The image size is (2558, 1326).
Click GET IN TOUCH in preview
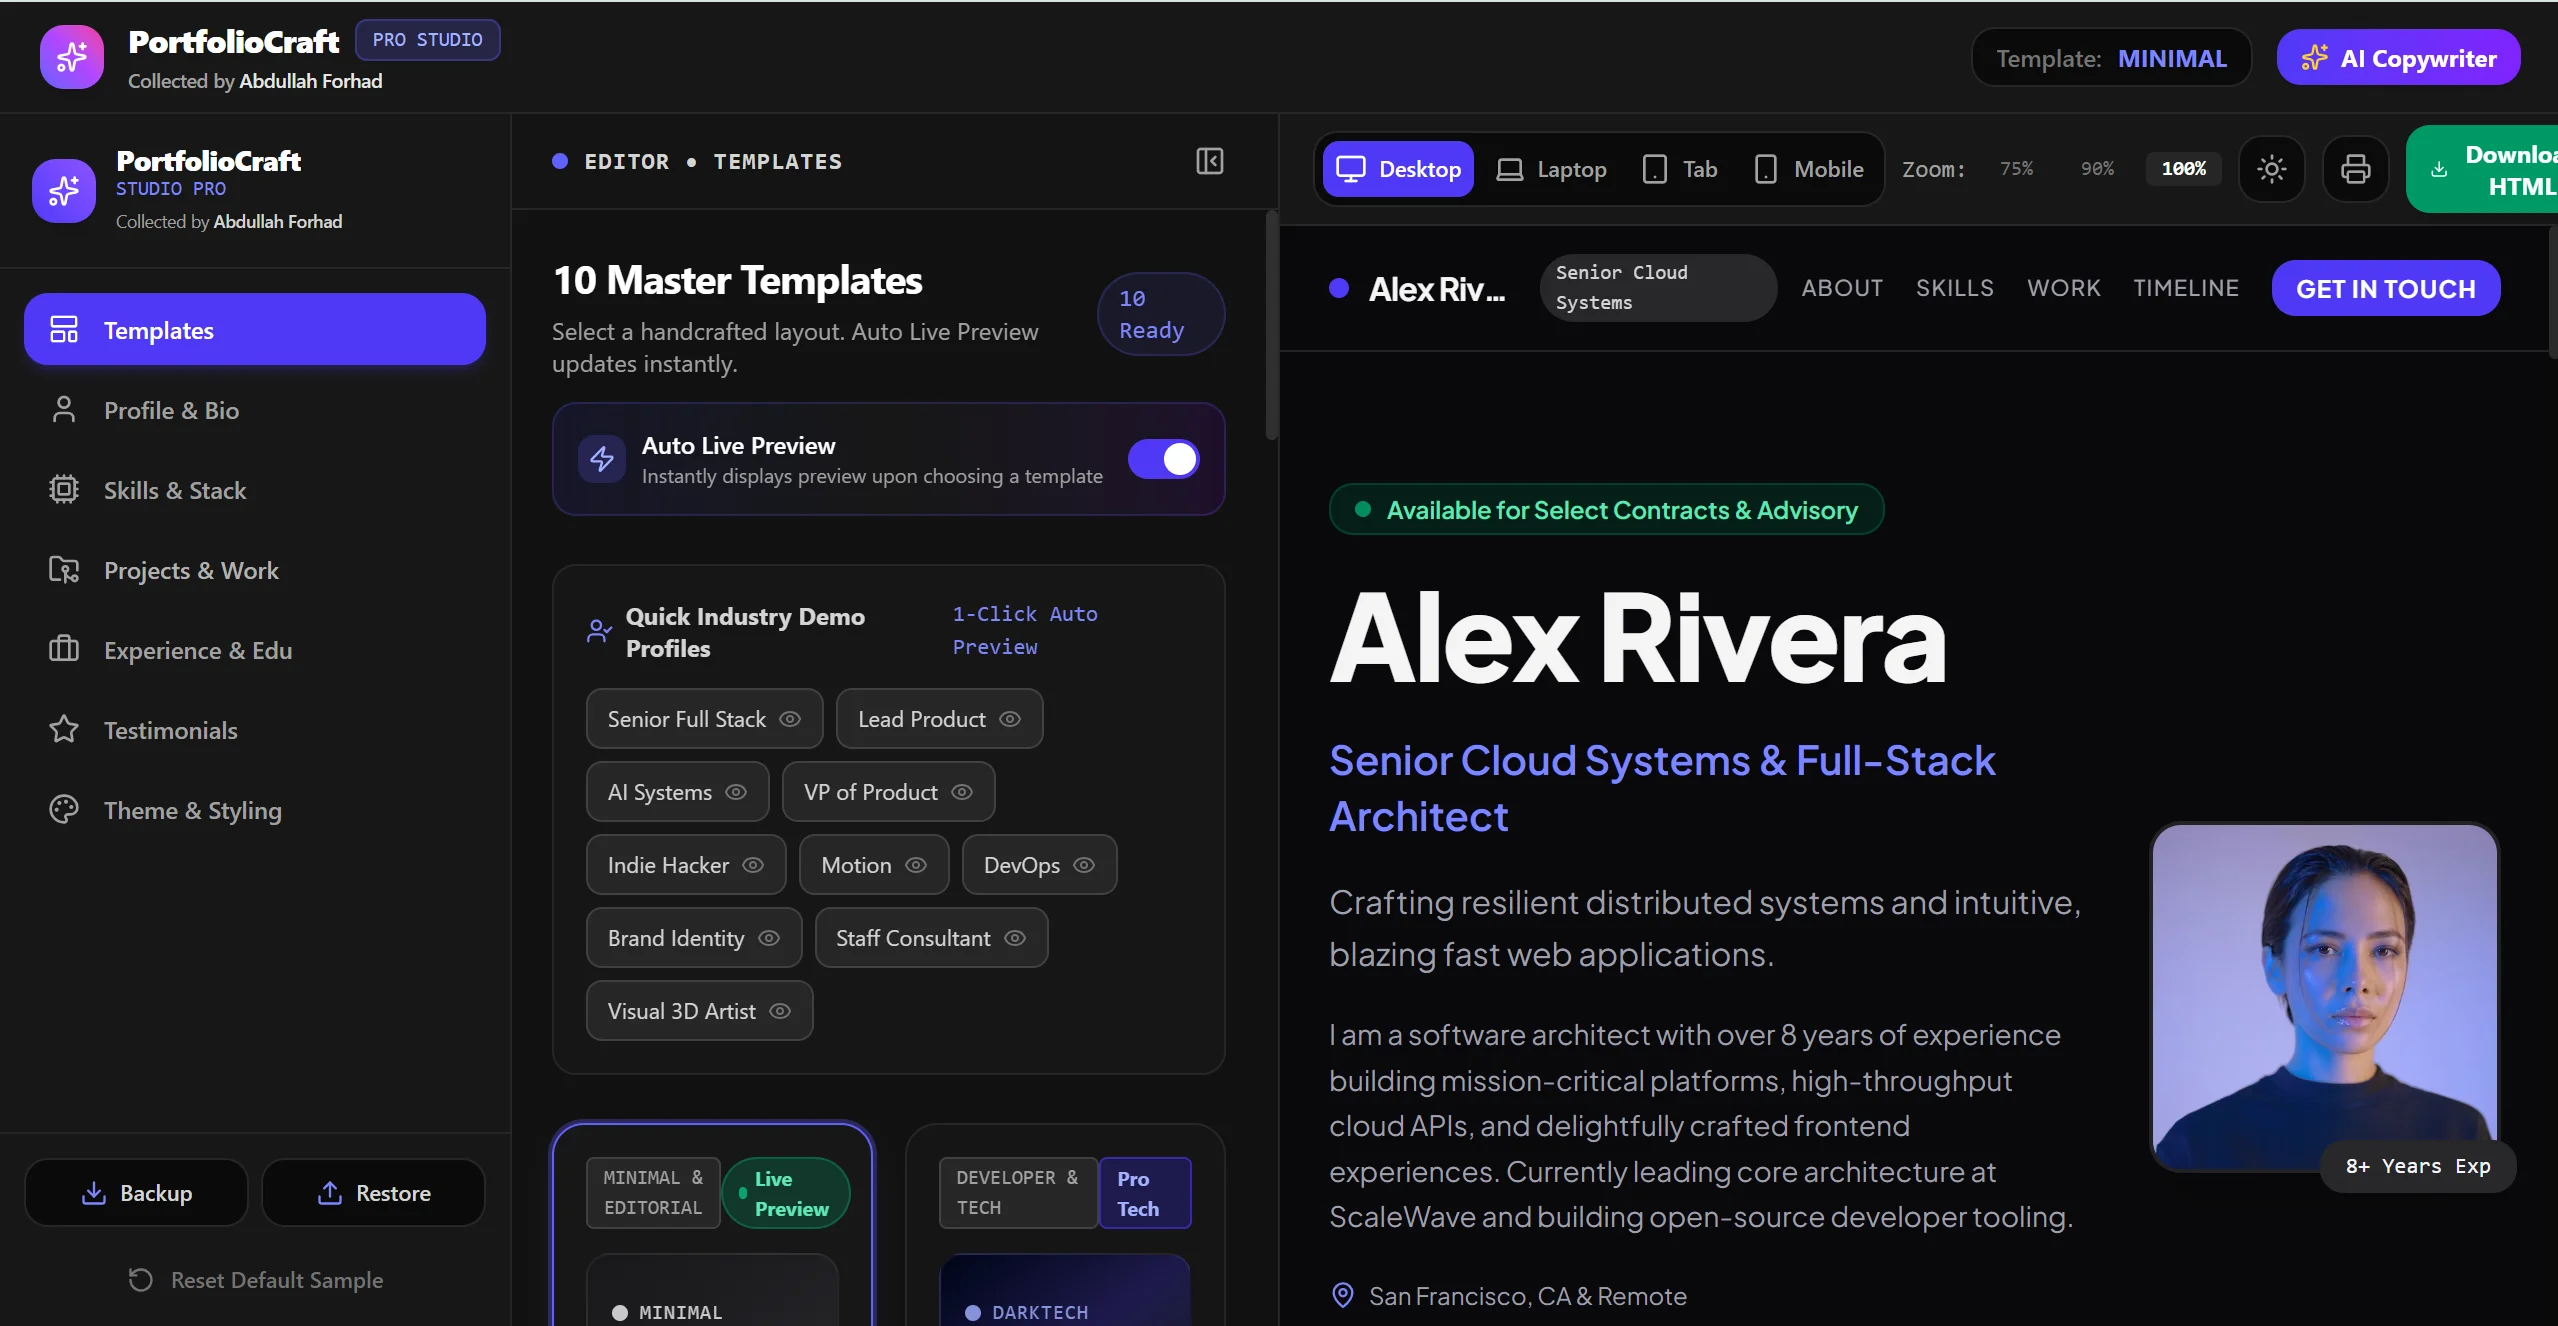[2385, 288]
